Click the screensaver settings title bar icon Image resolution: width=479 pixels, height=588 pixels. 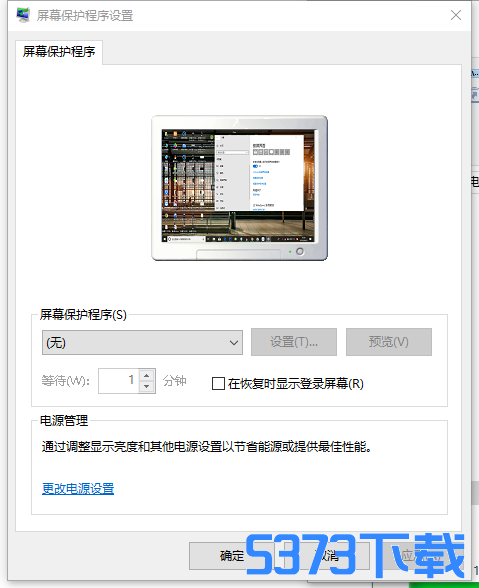click(x=23, y=15)
